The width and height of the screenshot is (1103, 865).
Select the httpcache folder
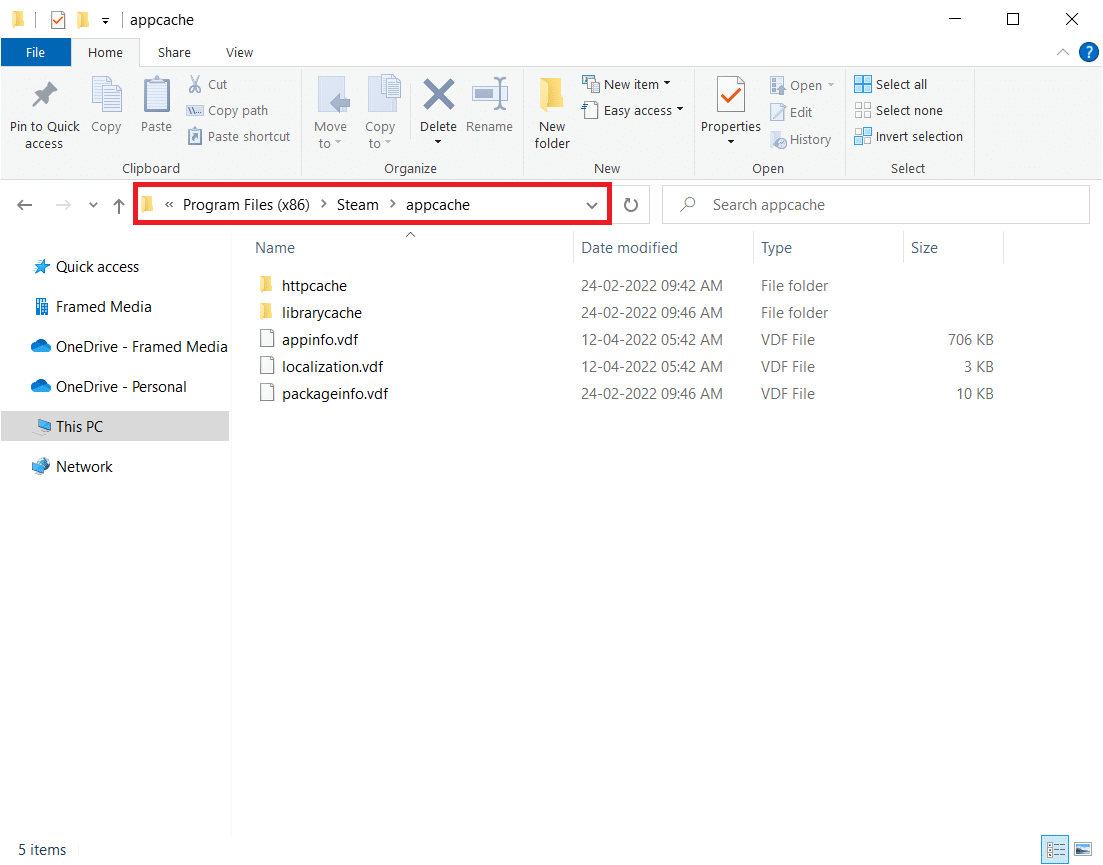point(314,286)
